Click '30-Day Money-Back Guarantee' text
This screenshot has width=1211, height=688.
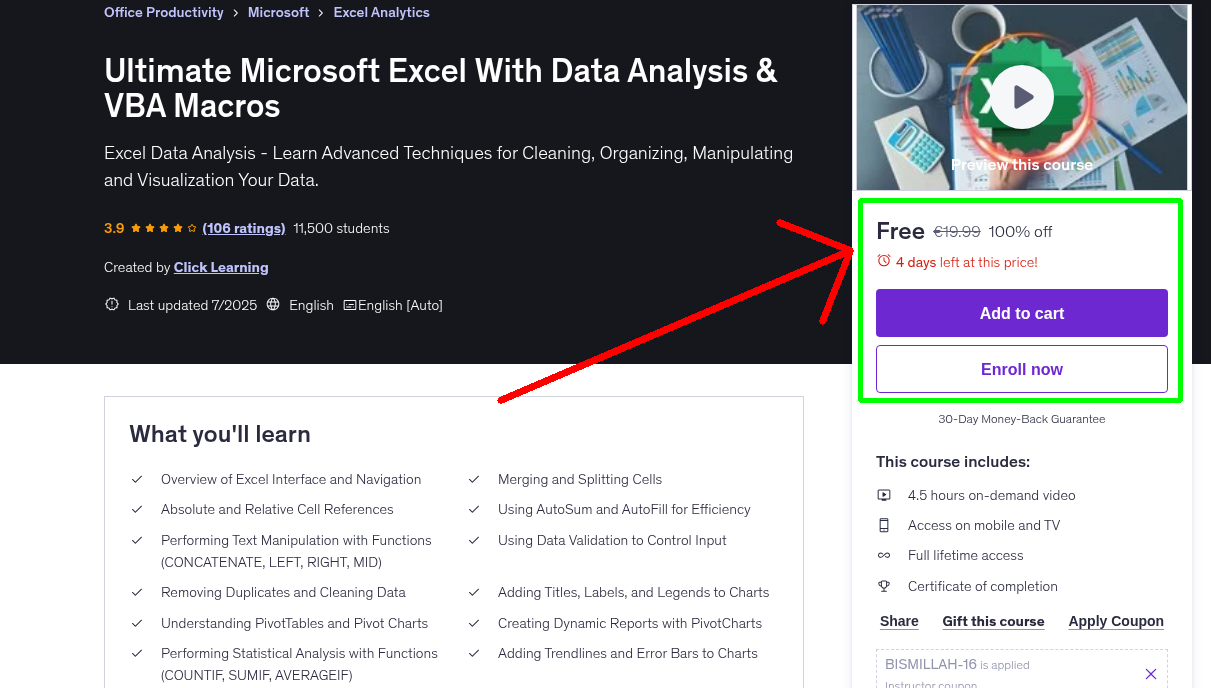[1022, 419]
